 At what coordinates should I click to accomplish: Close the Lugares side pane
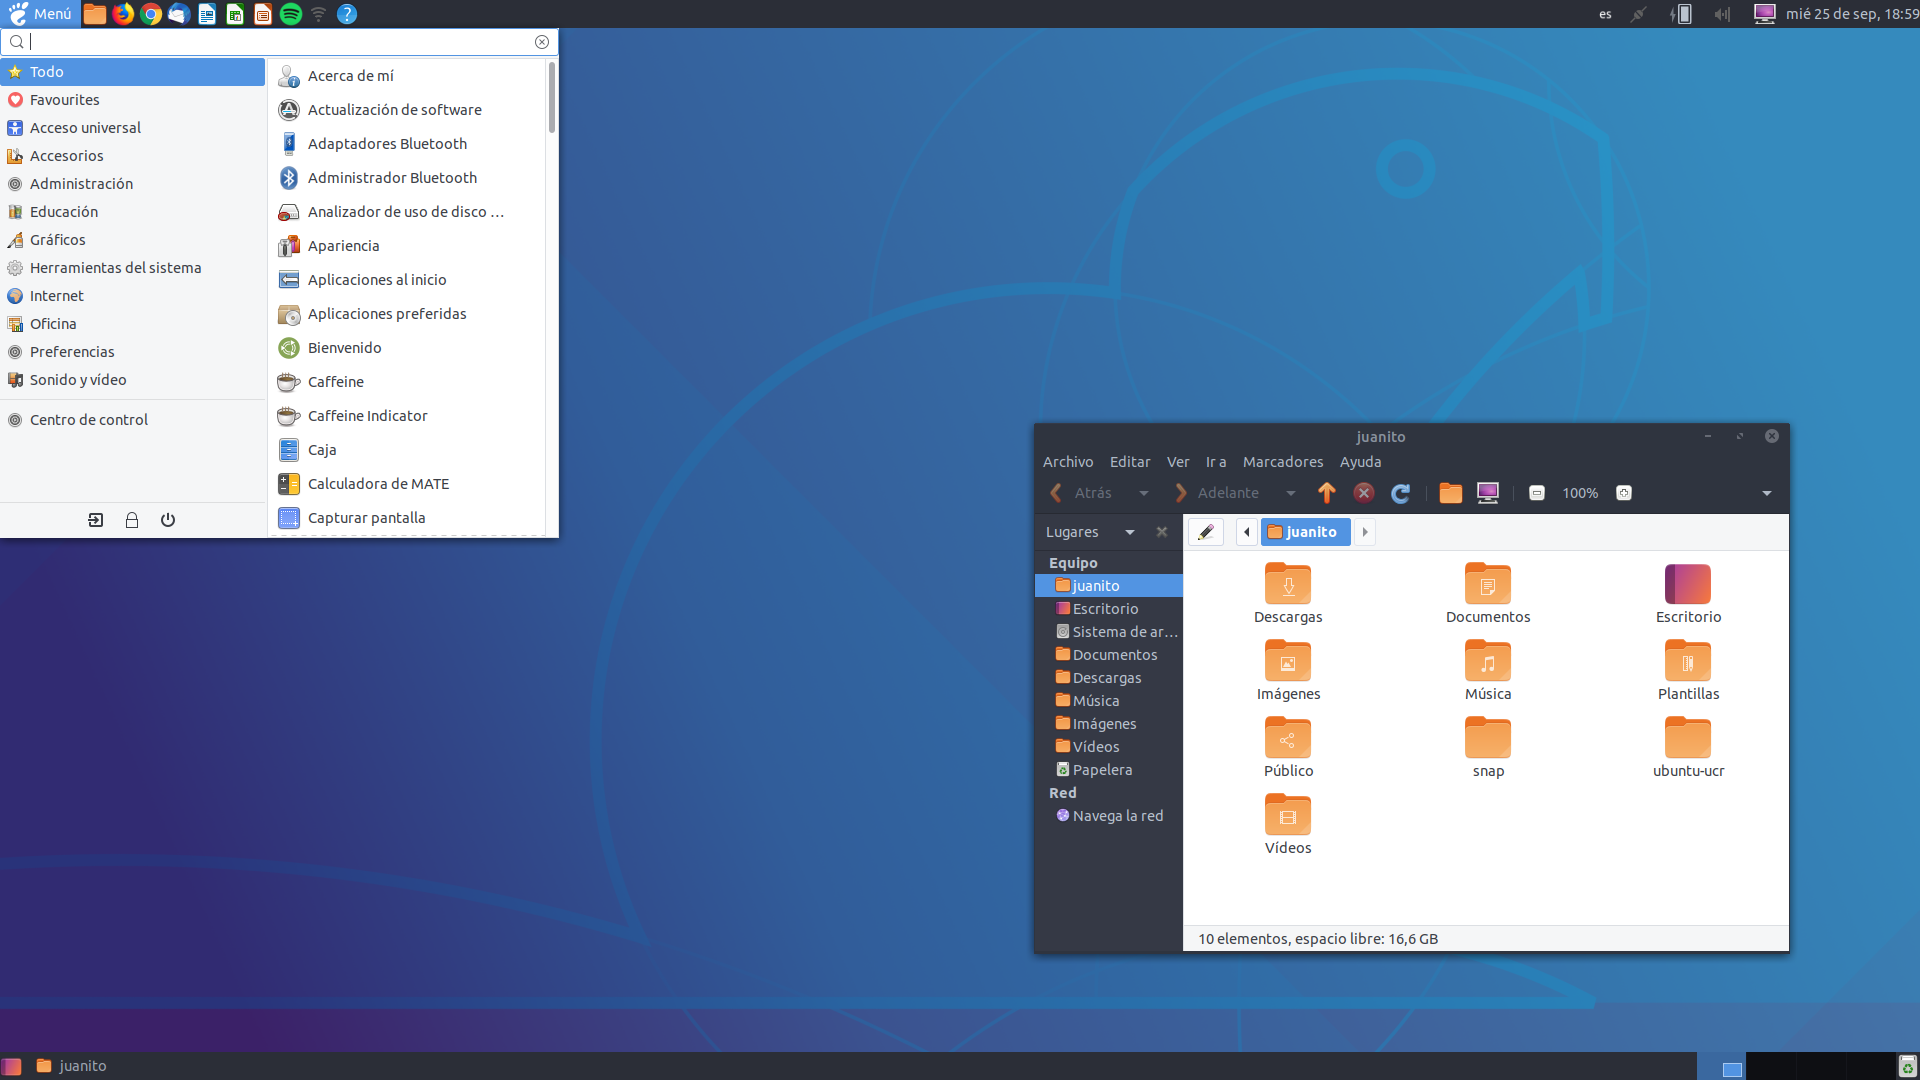click(x=1162, y=532)
